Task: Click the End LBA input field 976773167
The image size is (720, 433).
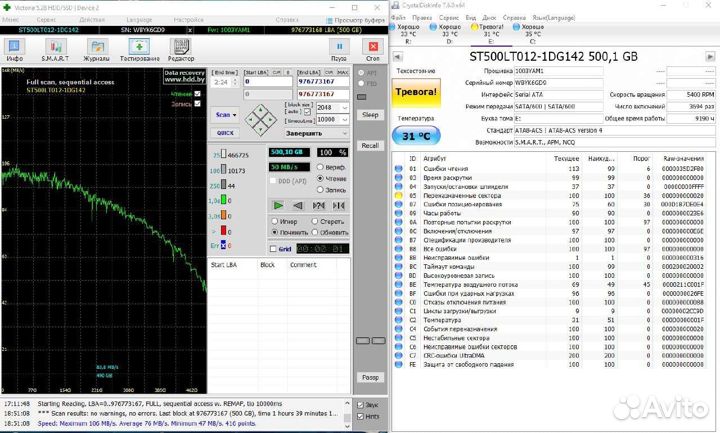Action: pyautogui.click(x=323, y=82)
